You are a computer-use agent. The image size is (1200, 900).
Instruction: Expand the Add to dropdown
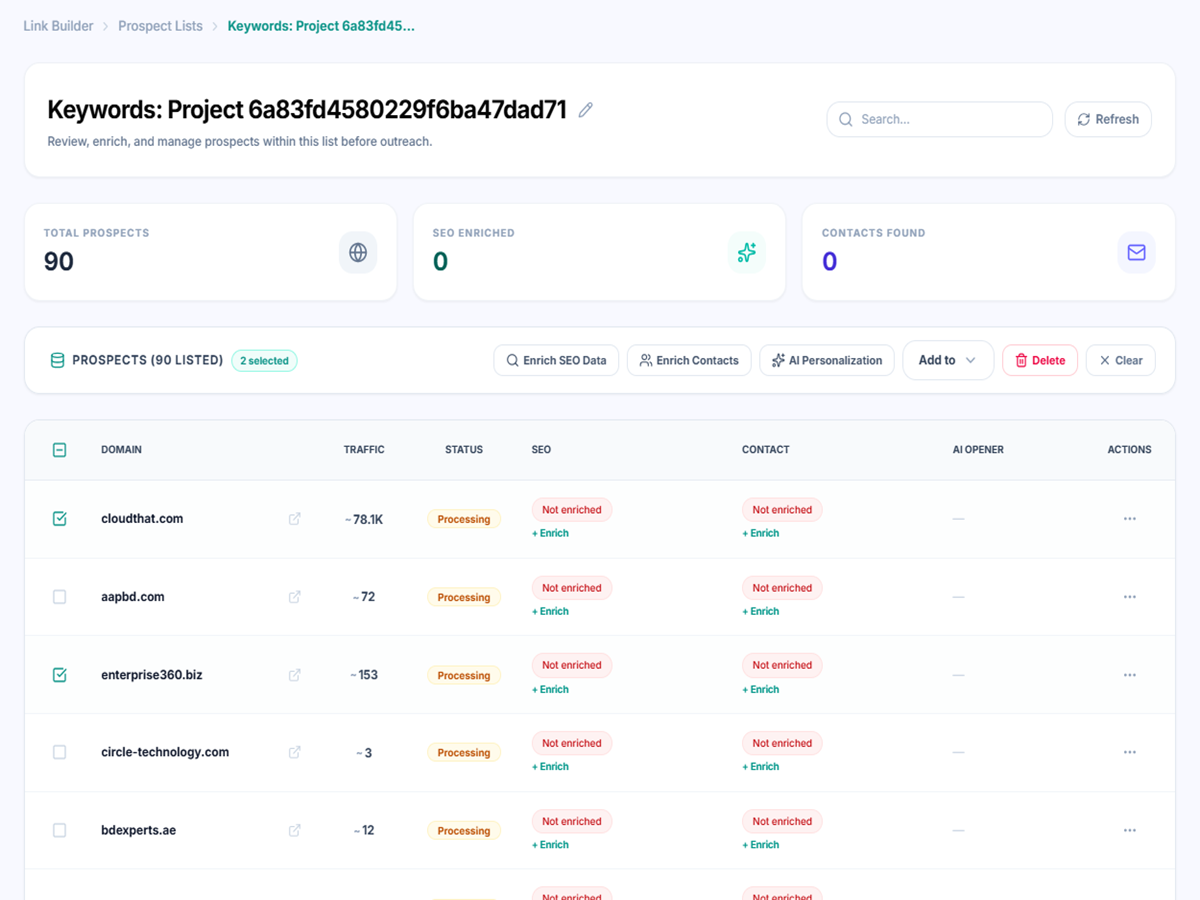948,360
